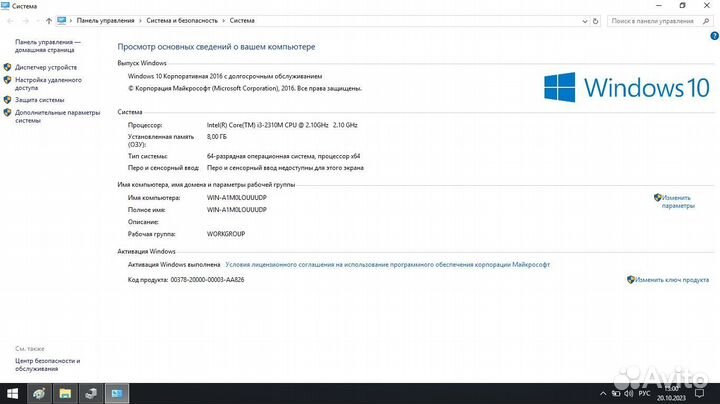The height and width of the screenshot is (404, 720).
Task: Click the System window title icon
Action: [5, 6]
